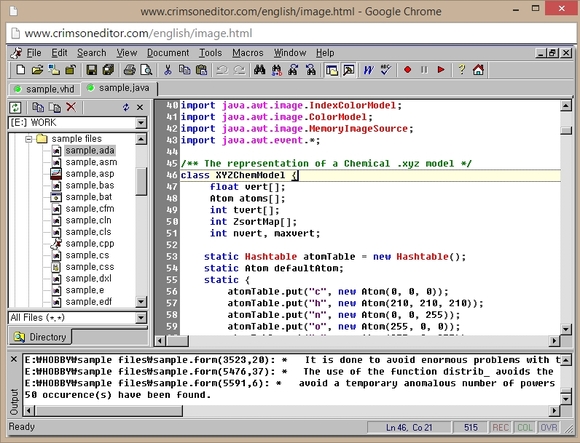The width and height of the screenshot is (580, 443).
Task: Open Find with the plain binoculars icon
Action: (x=259, y=70)
